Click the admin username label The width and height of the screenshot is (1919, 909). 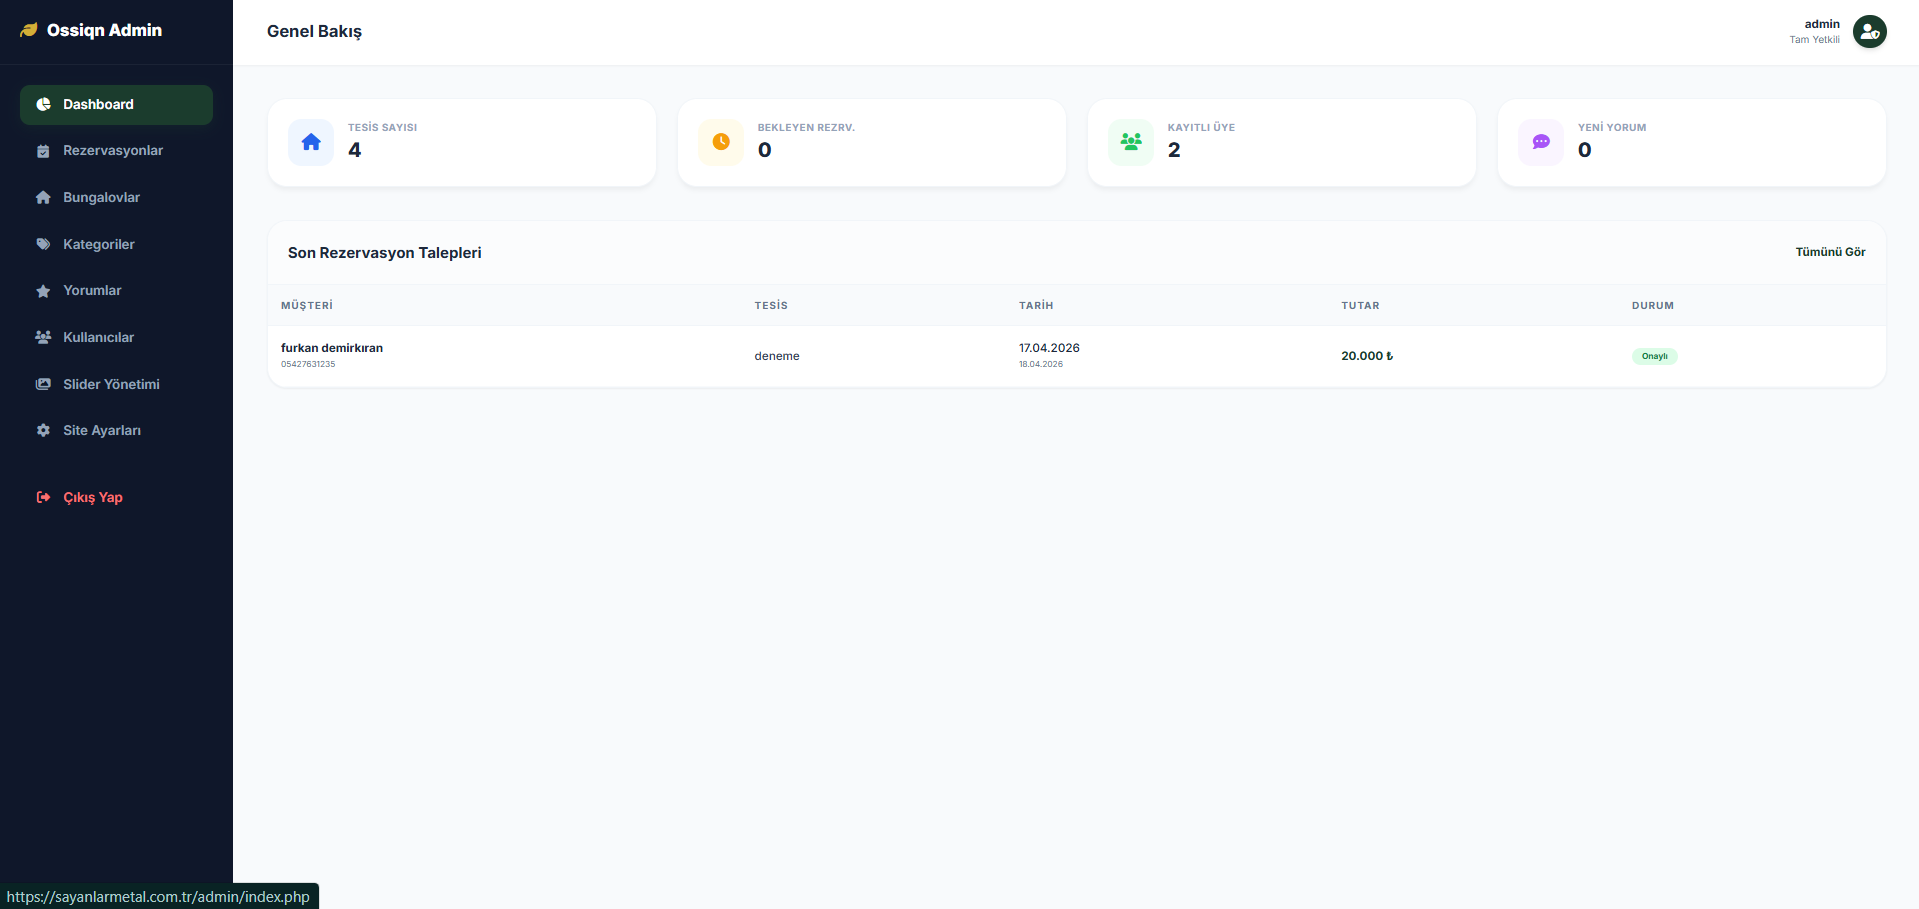coord(1822,24)
